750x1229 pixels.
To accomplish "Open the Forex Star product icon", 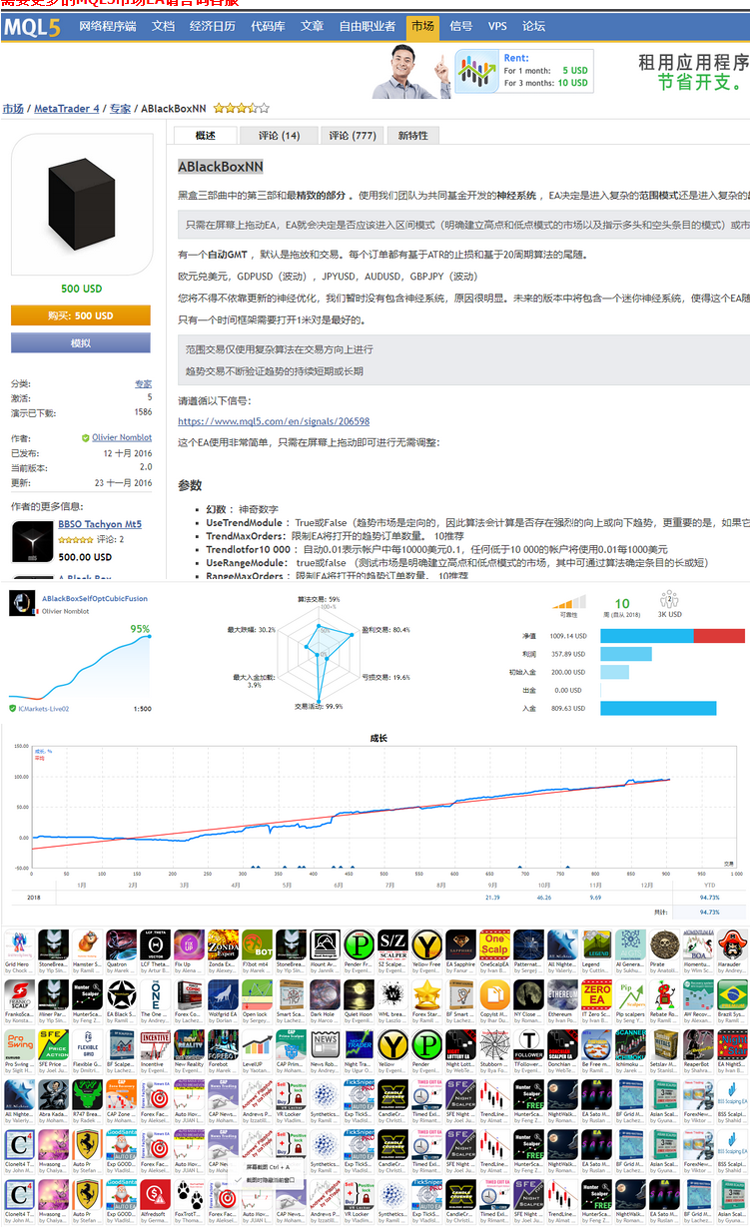I will pos(428,994).
